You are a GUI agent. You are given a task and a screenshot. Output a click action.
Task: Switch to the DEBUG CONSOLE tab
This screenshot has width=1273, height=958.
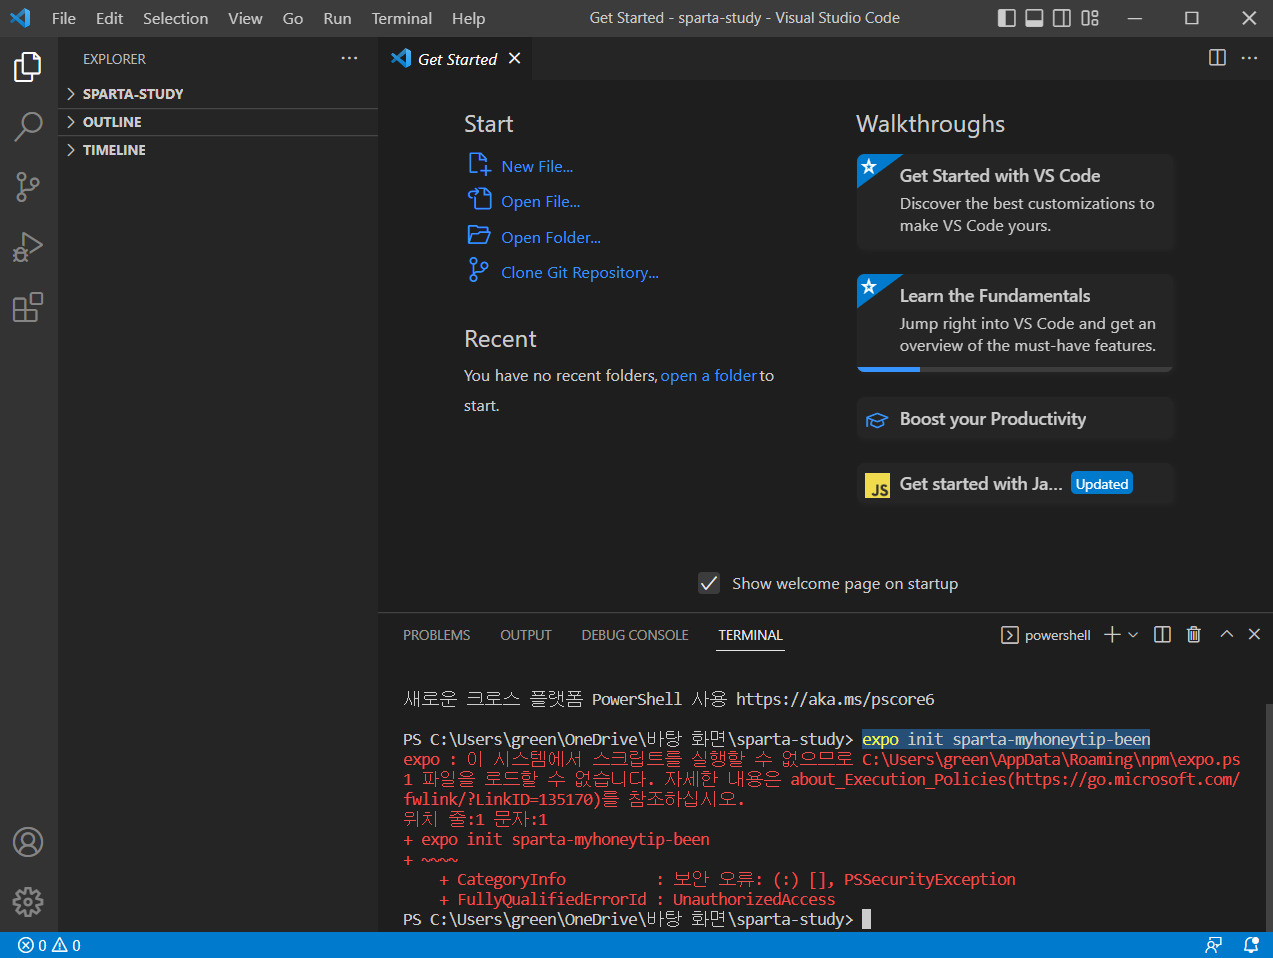pyautogui.click(x=635, y=635)
